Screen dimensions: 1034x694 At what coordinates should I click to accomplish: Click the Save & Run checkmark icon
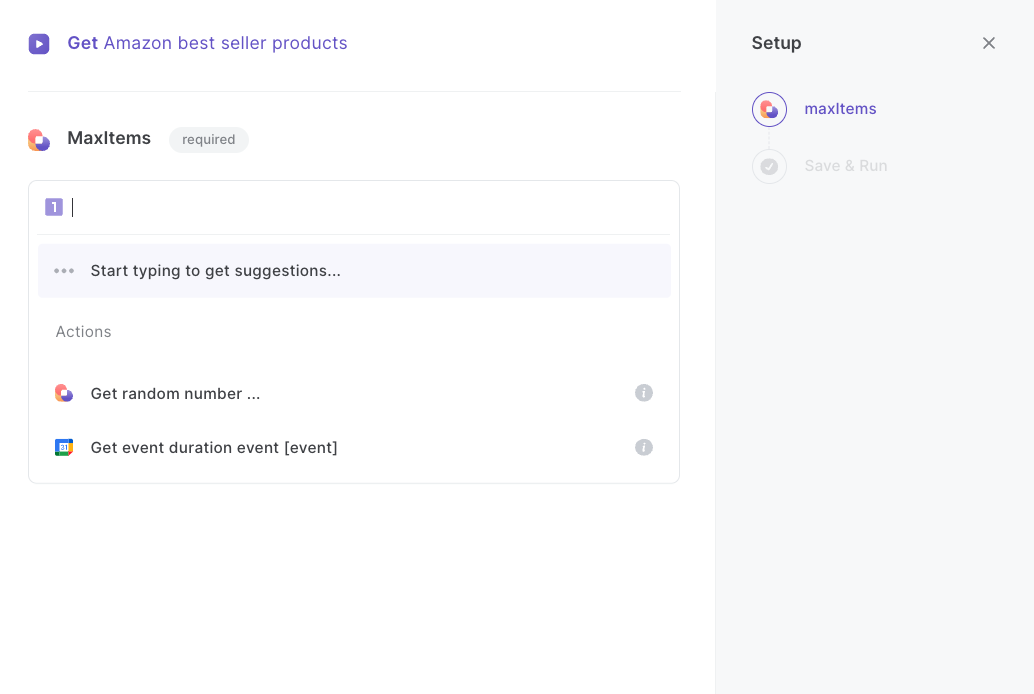[x=769, y=166]
